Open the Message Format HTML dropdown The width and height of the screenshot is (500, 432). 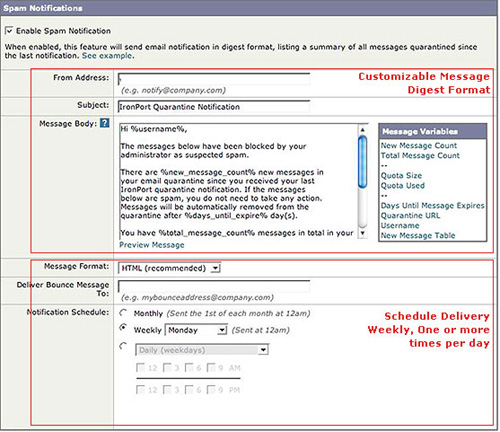click(169, 268)
